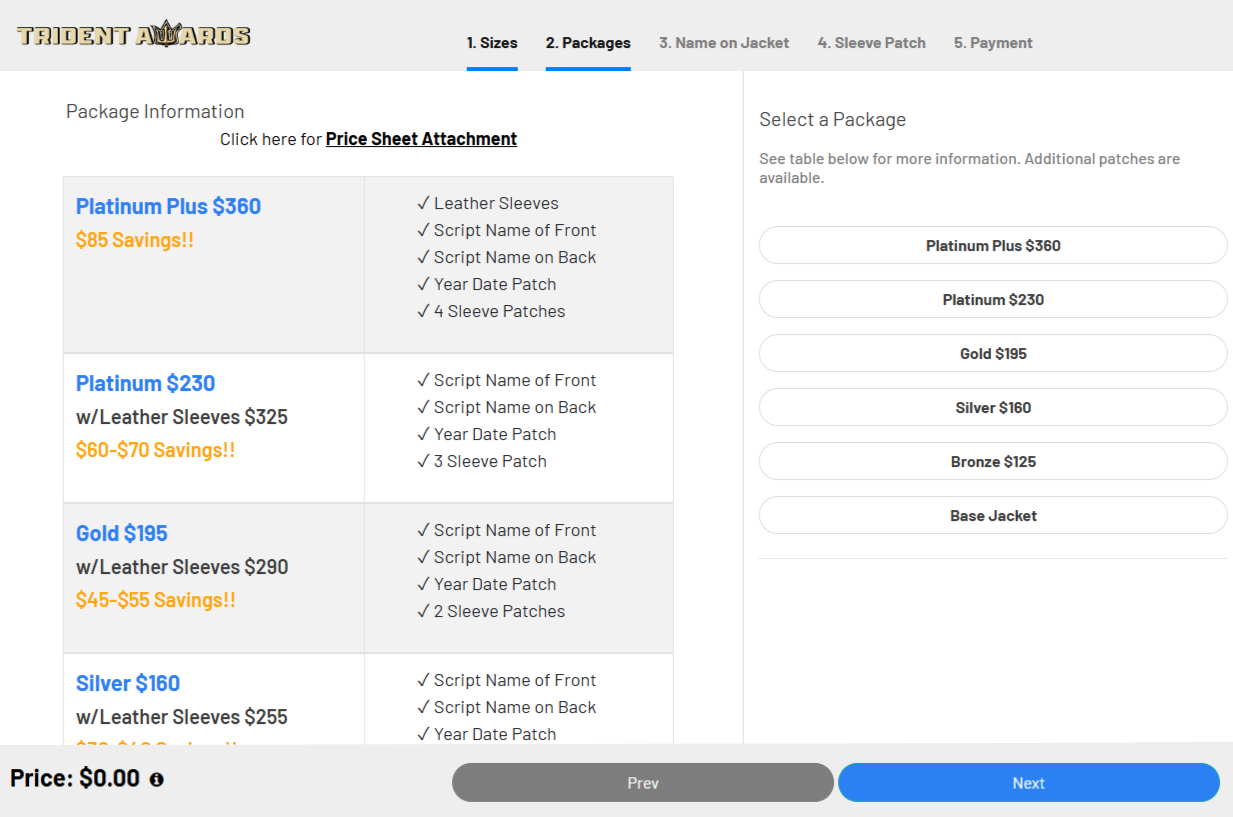This screenshot has width=1233, height=817.
Task: Click the 'Leather Sleeves' feature in Platinum Plus
Action: 488,203
